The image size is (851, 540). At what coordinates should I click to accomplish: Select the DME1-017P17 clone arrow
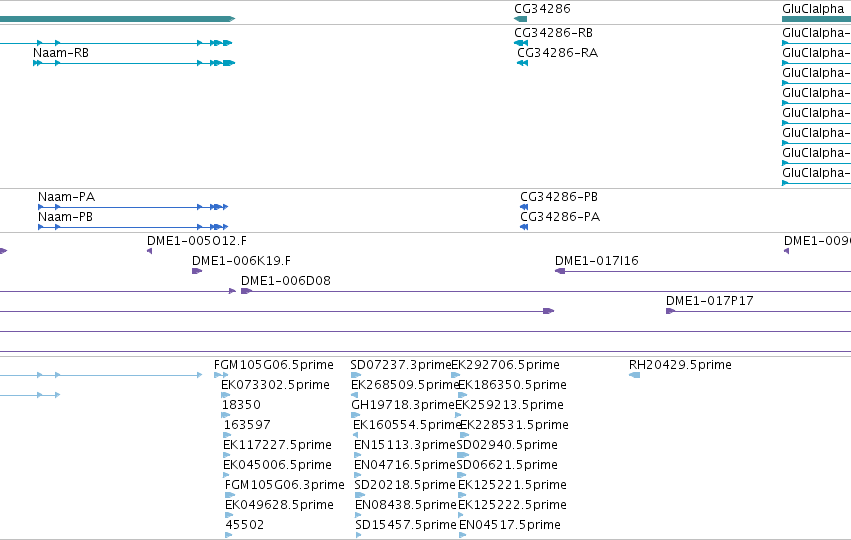click(670, 311)
